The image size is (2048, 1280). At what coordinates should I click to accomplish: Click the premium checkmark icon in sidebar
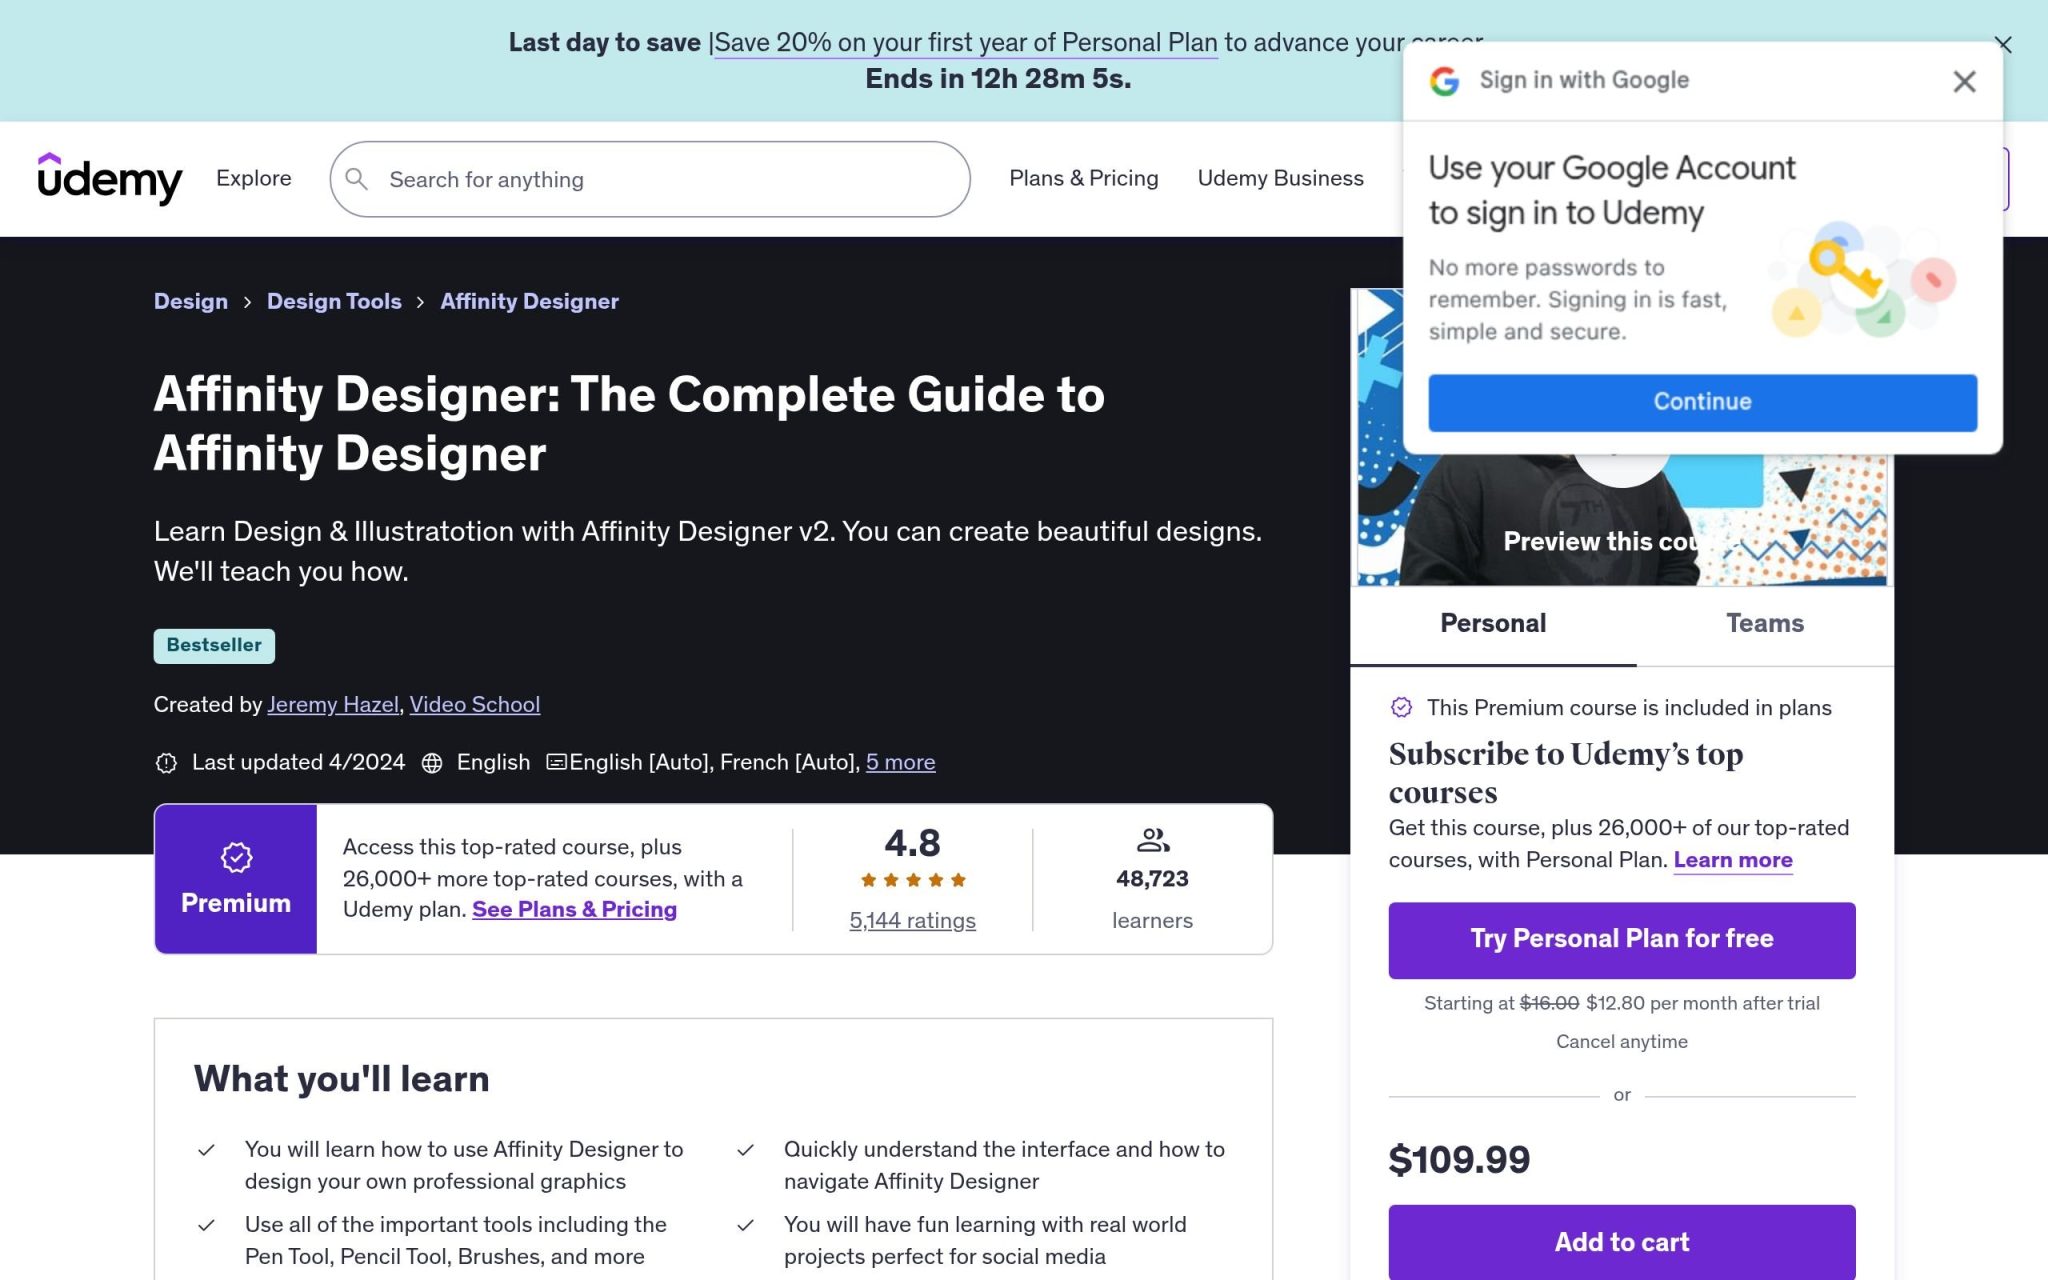click(1401, 708)
